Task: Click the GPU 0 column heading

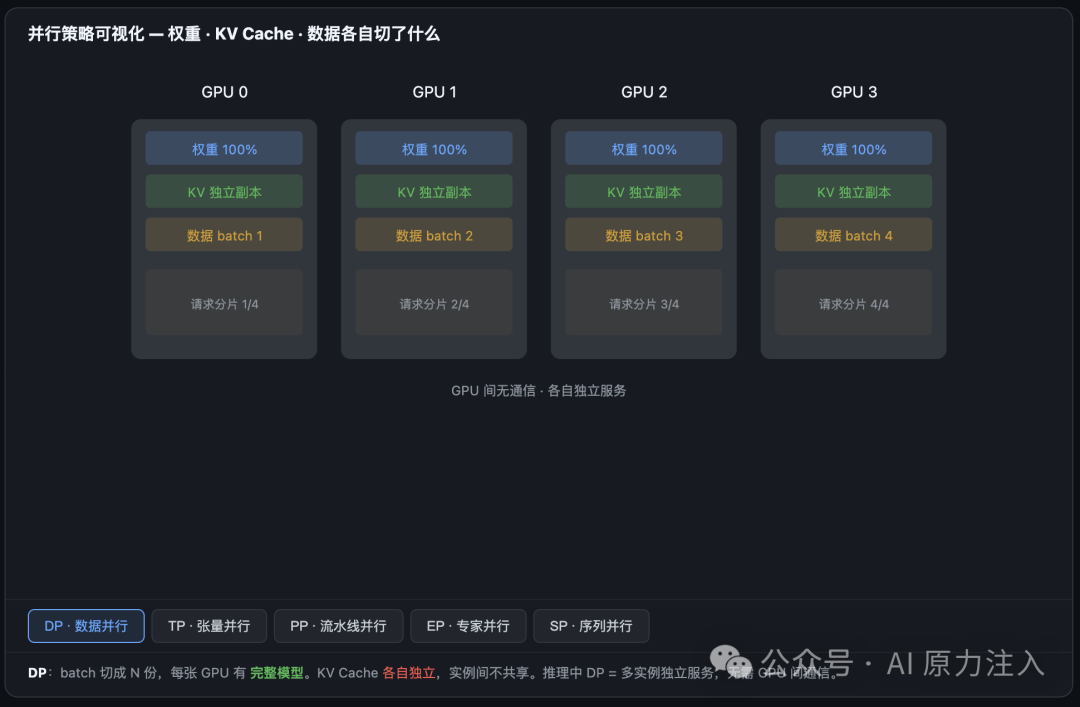Action: click(225, 92)
